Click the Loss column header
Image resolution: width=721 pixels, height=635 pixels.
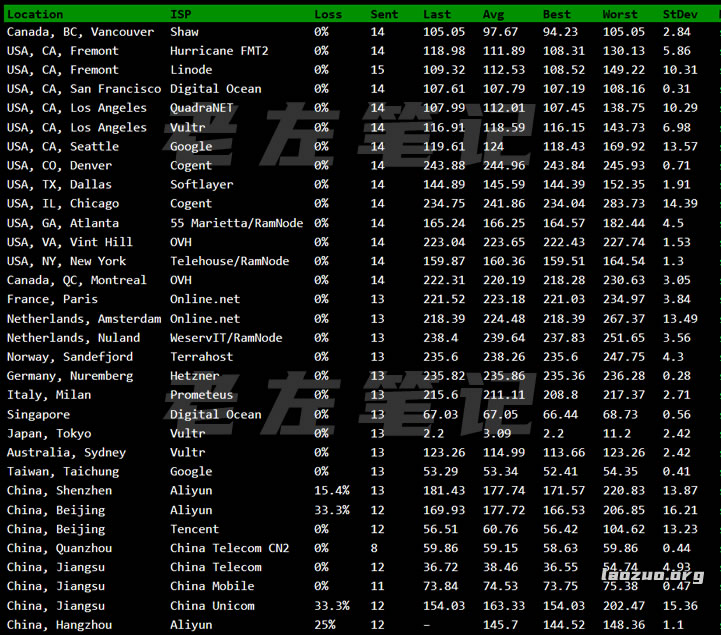coord(328,14)
